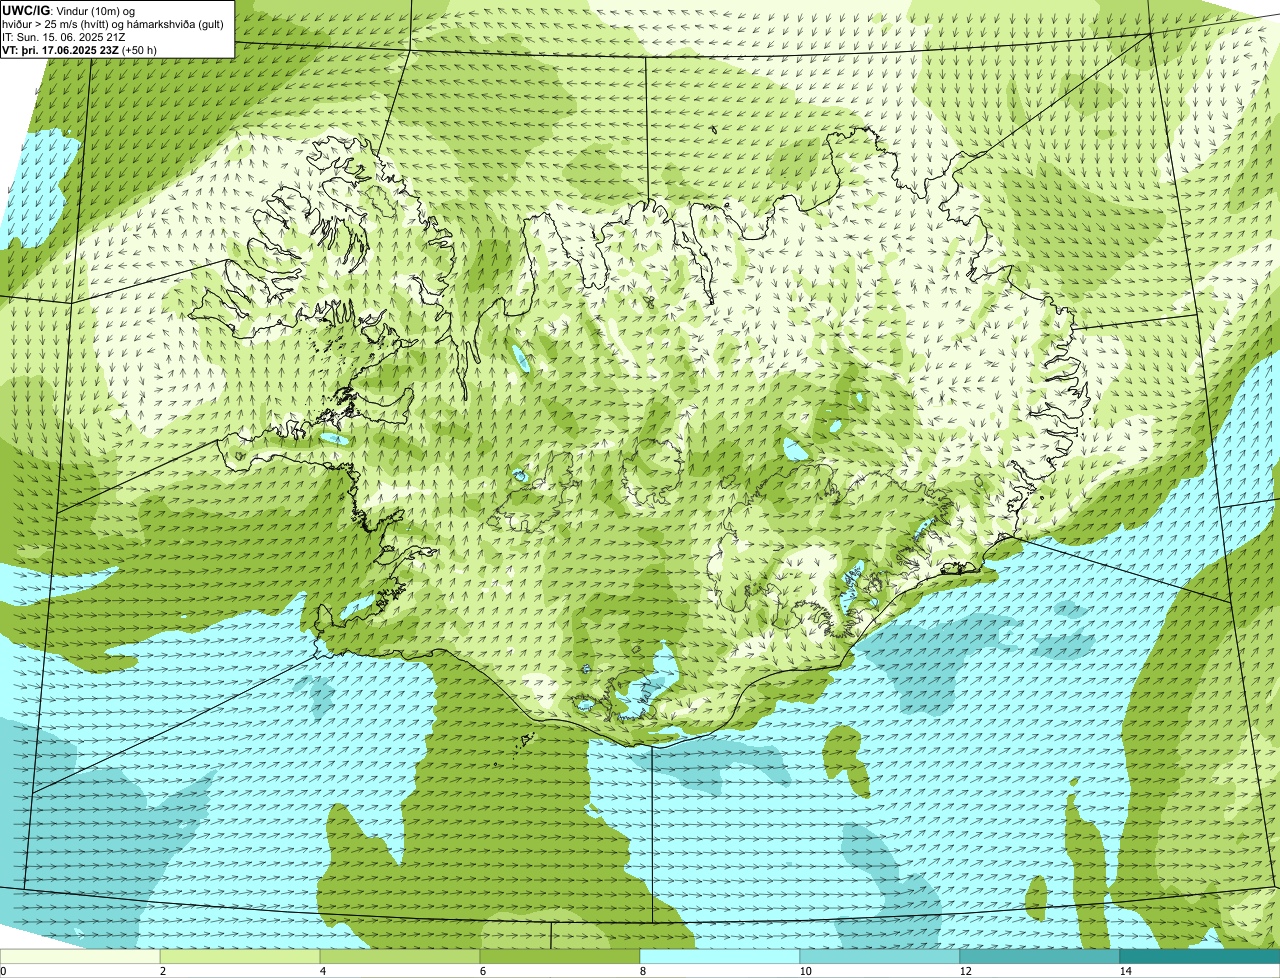Click the dark teal legend swatch above 14
1280x978 pixels.
click(x=1200, y=957)
